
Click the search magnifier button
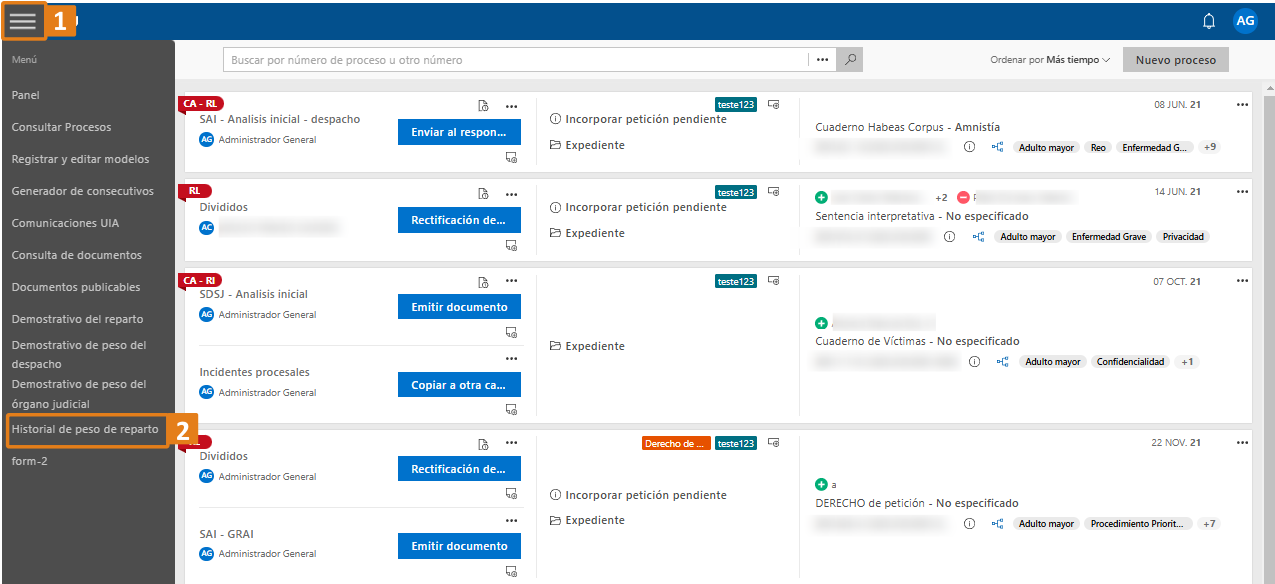pos(849,60)
